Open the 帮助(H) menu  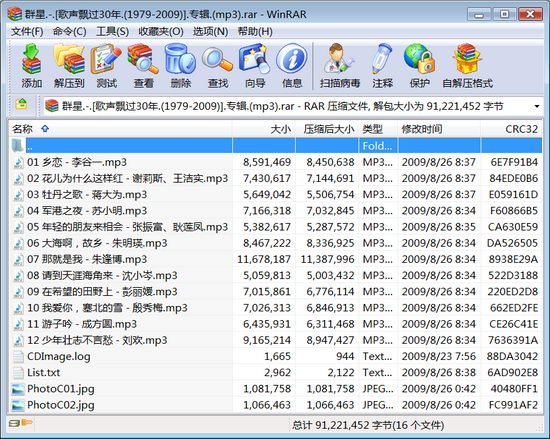[255, 32]
